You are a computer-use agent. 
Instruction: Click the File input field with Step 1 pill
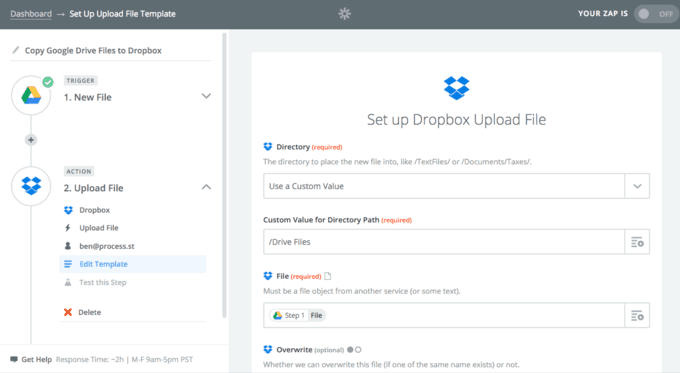(x=444, y=315)
